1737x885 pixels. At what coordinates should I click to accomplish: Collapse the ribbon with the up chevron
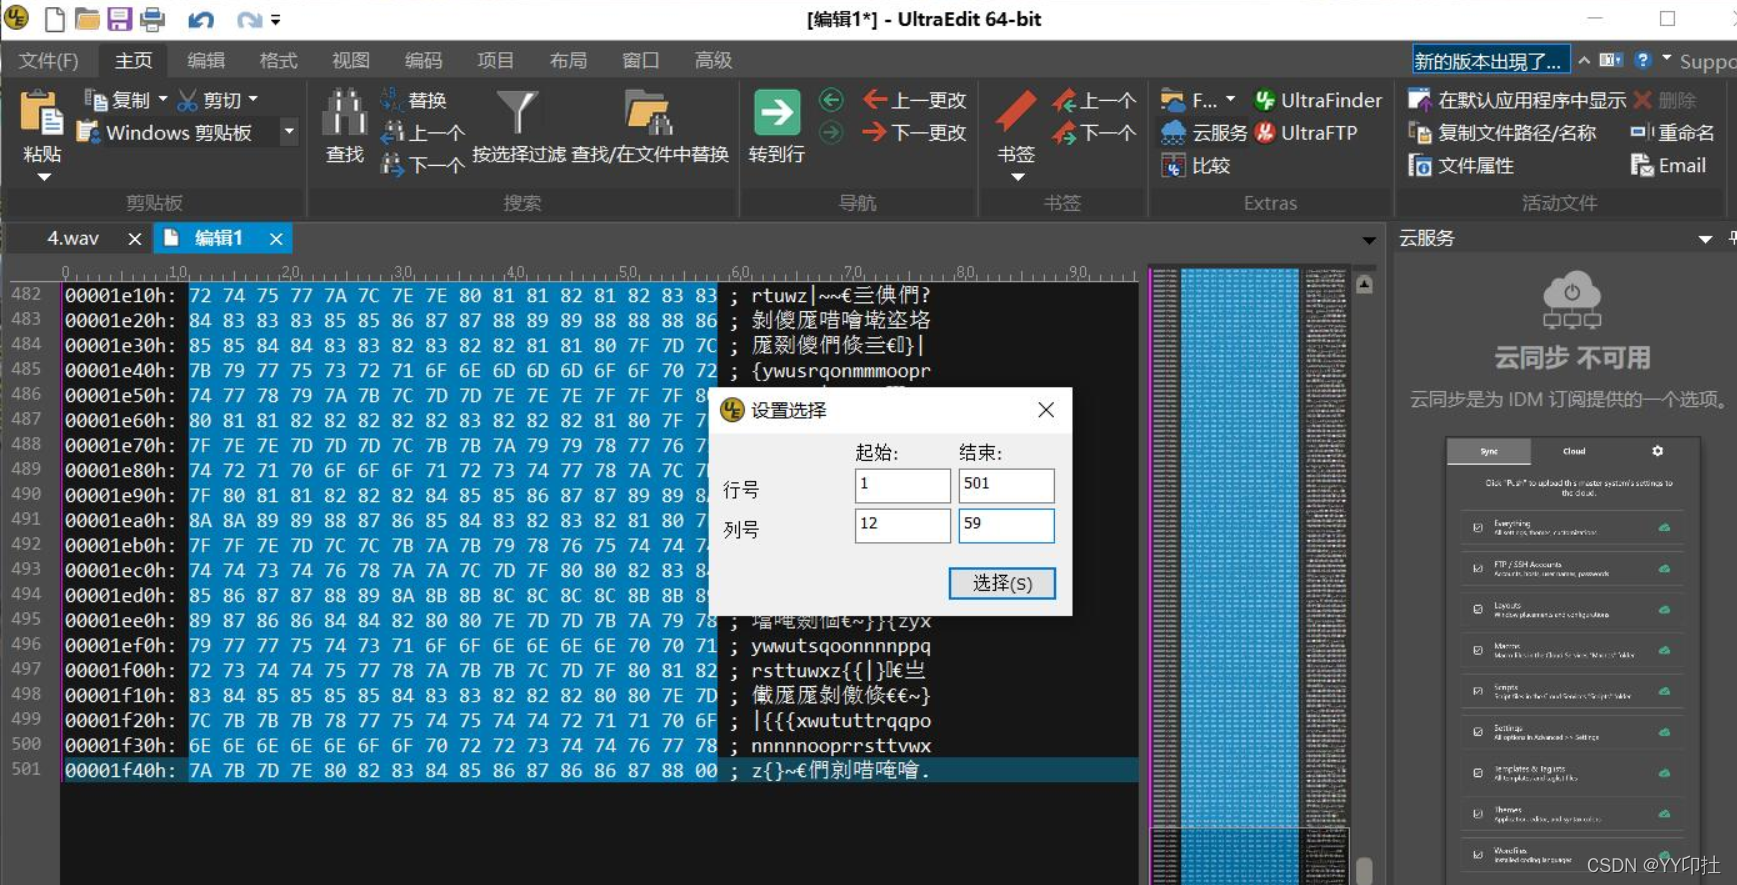(x=1584, y=60)
